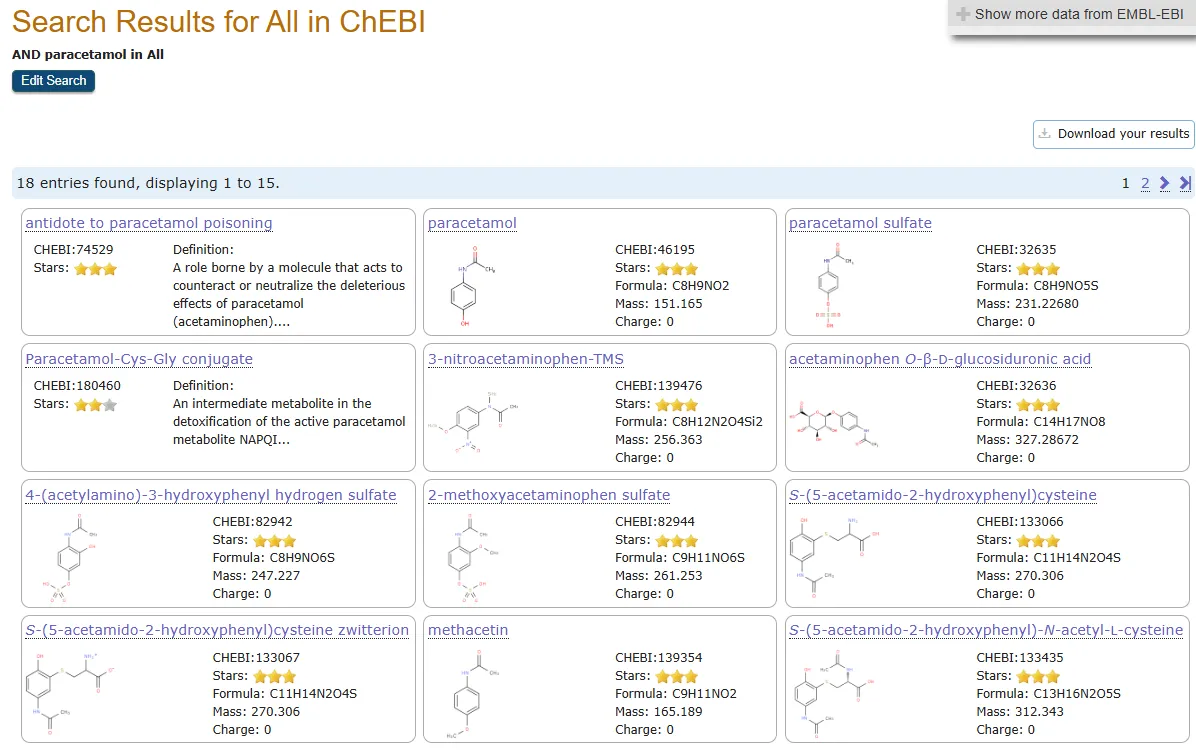
Task: Open 2-methoxyacetaminophen sulfate entry link
Action: (549, 495)
